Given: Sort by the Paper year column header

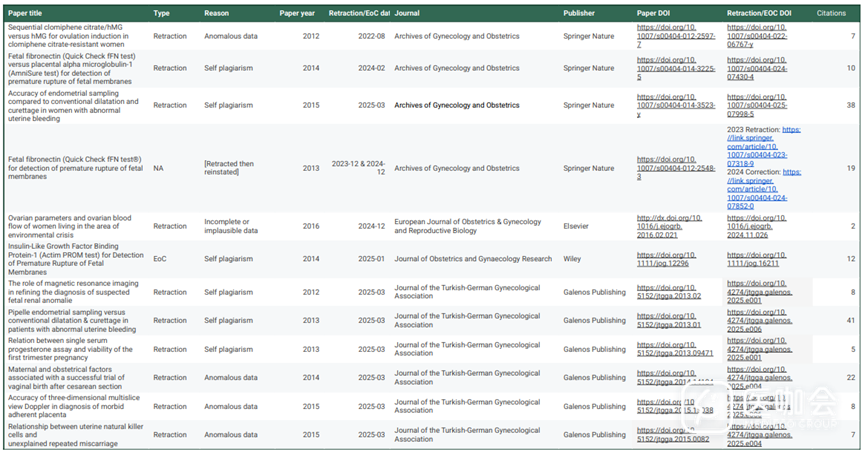Looking at the screenshot, I should point(299,14).
